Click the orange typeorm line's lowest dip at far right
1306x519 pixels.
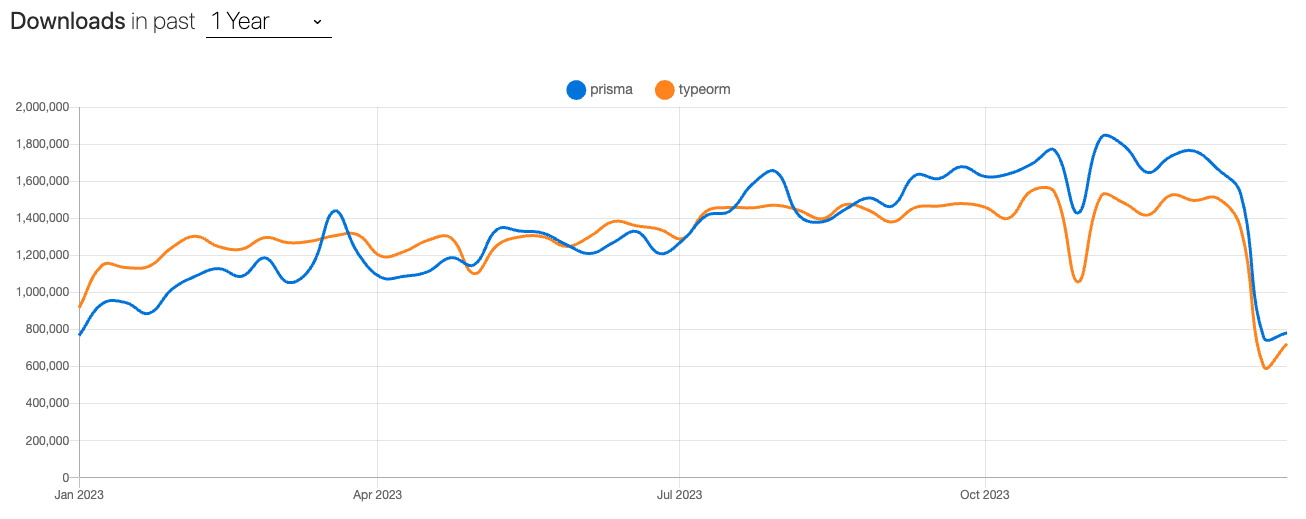point(1266,368)
